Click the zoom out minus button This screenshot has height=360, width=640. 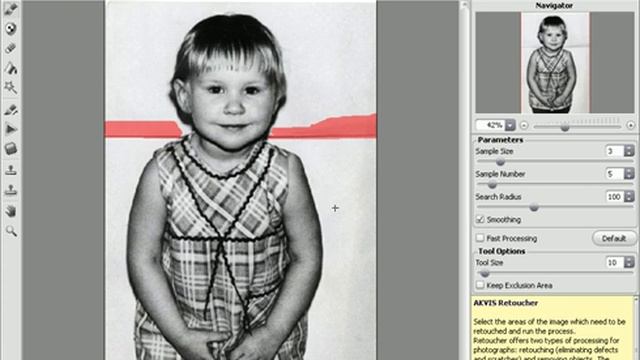[524, 126]
